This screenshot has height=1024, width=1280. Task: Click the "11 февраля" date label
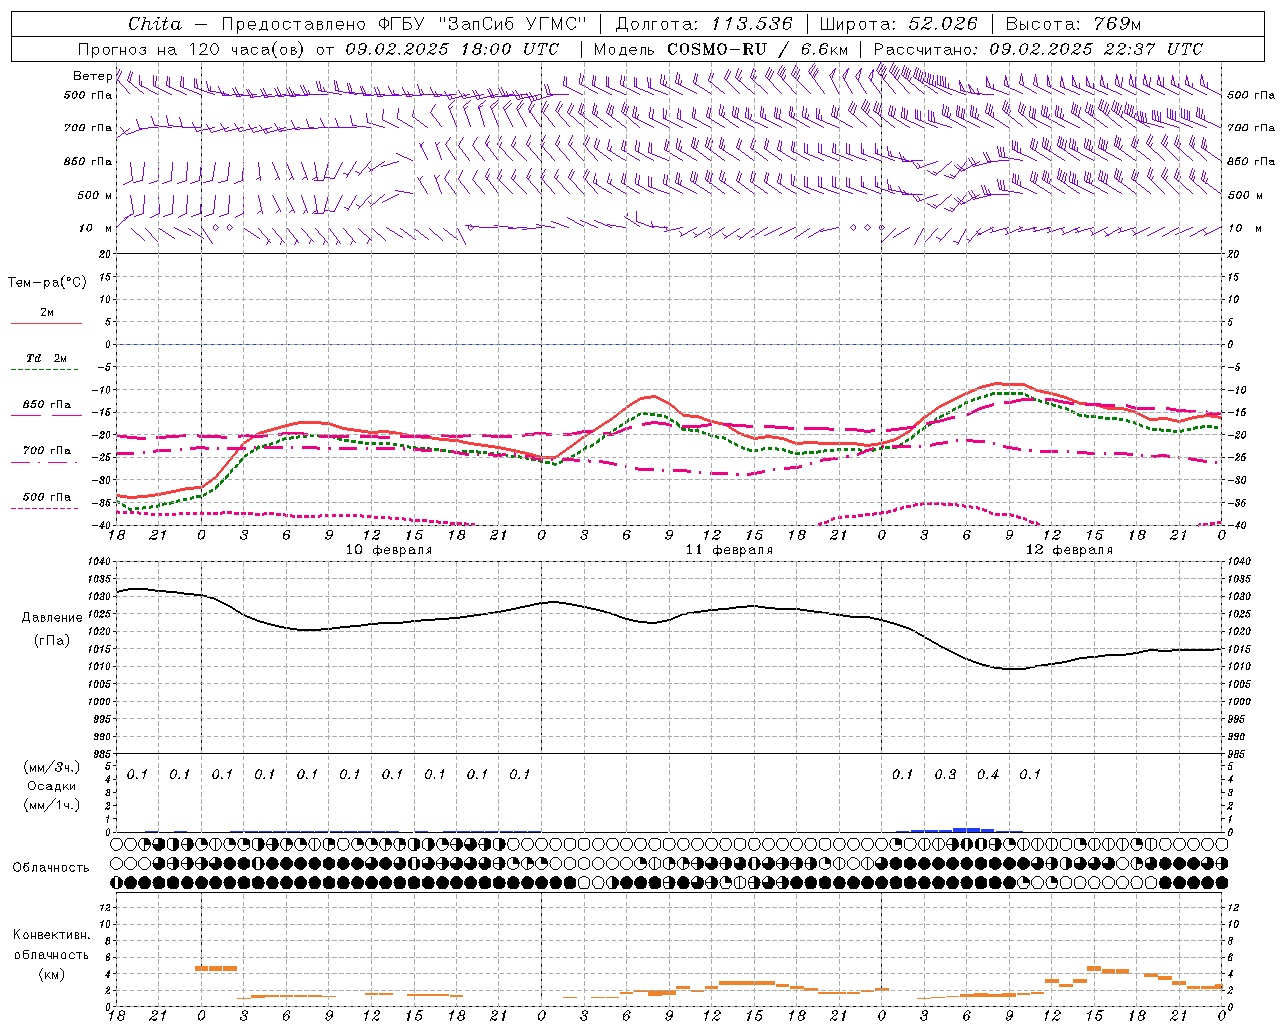729,550
